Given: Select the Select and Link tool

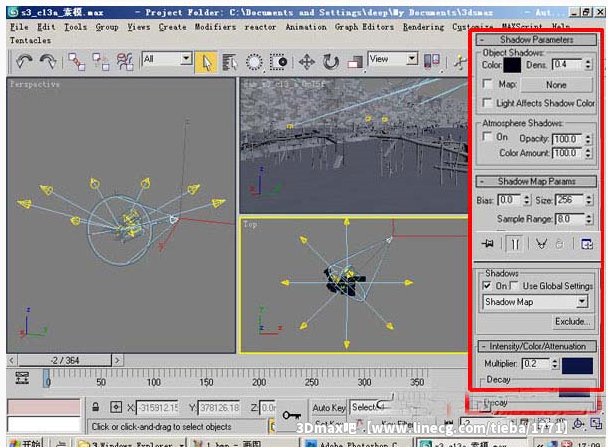Looking at the screenshot, I should [x=76, y=62].
